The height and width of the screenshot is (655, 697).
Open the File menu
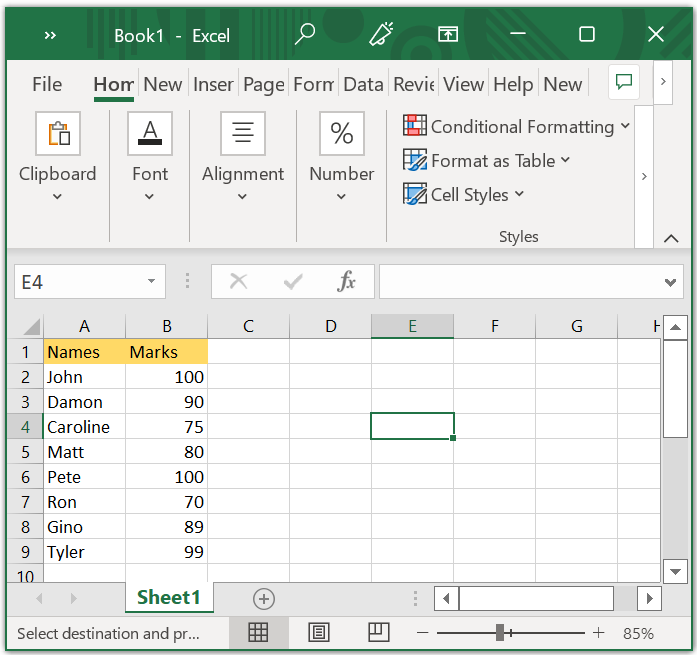point(47,84)
